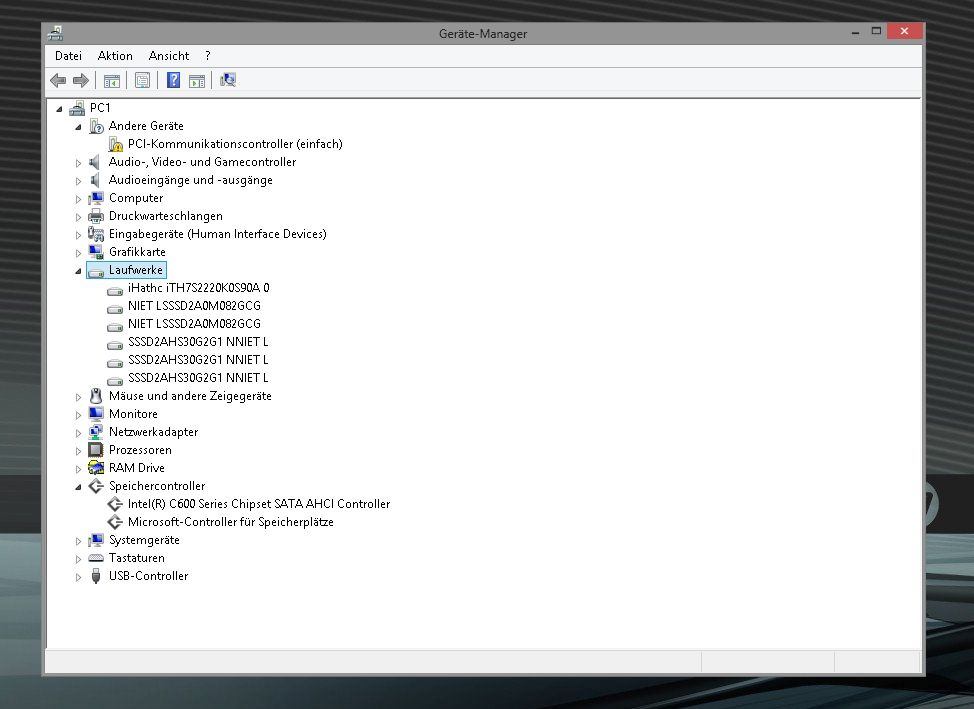Open the Ansicht menu
974x709 pixels.
click(x=169, y=56)
